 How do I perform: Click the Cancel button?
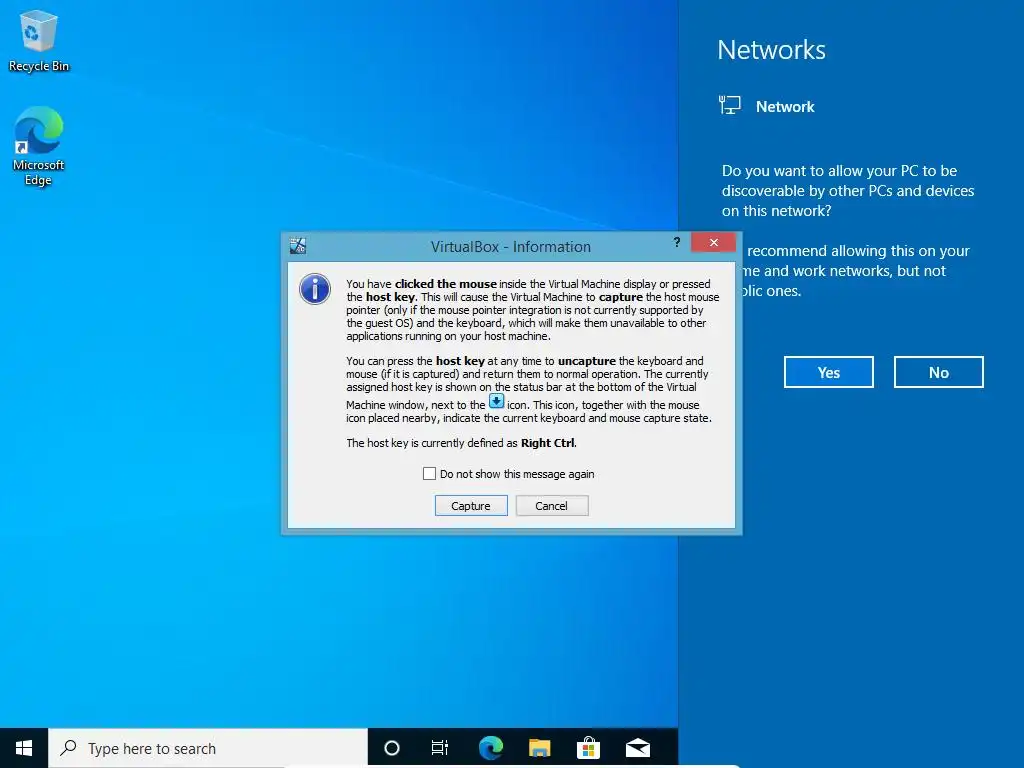point(552,505)
